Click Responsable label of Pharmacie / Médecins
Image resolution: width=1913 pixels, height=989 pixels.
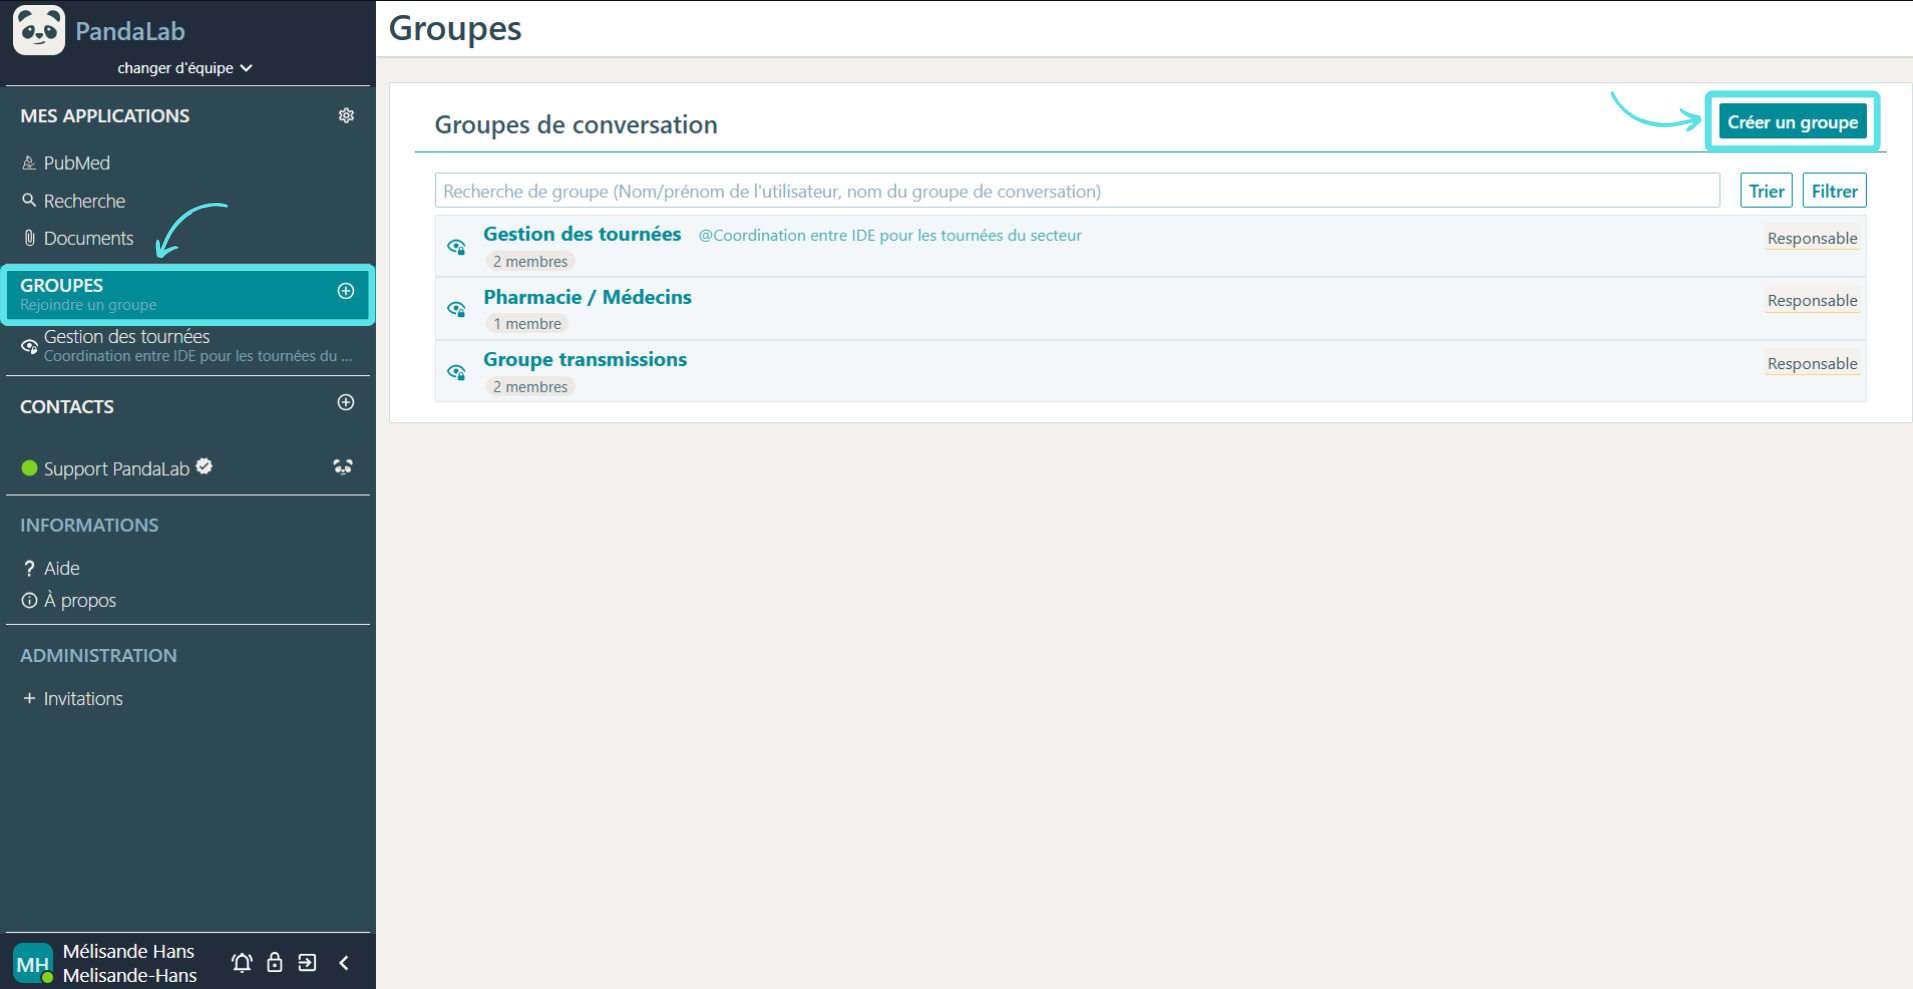1812,301
